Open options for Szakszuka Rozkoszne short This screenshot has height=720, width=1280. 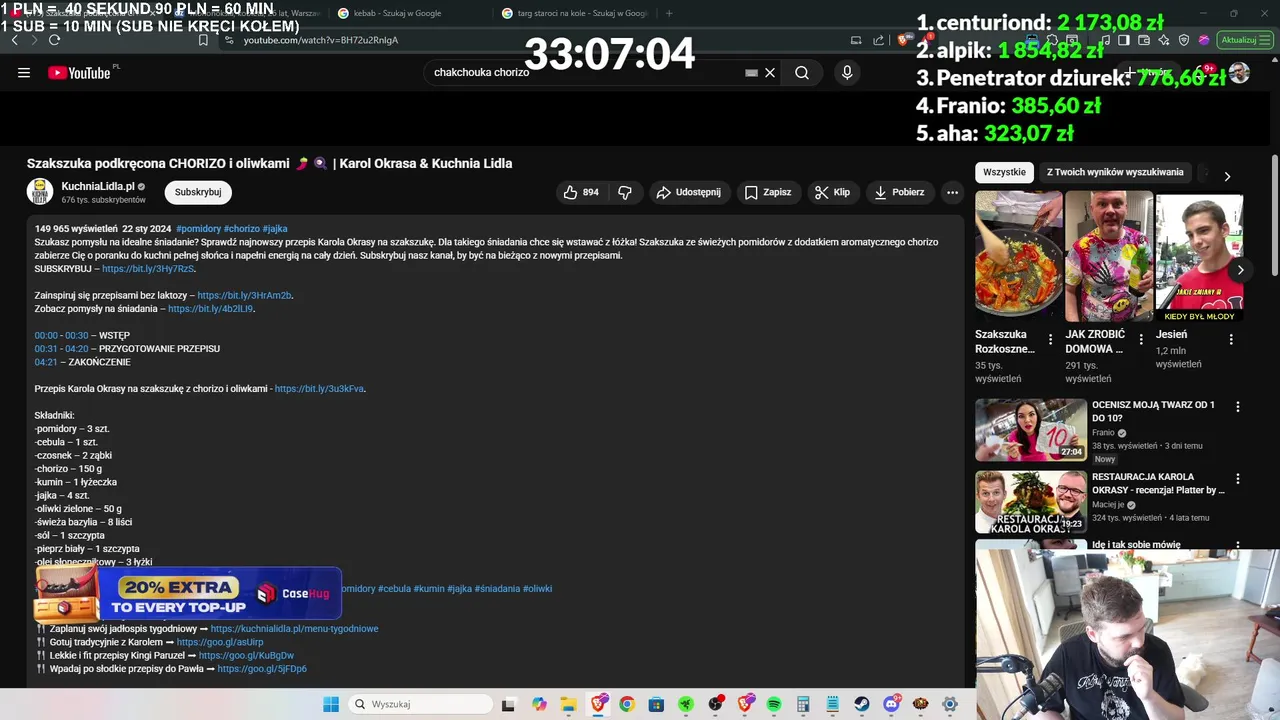[x=1050, y=340]
